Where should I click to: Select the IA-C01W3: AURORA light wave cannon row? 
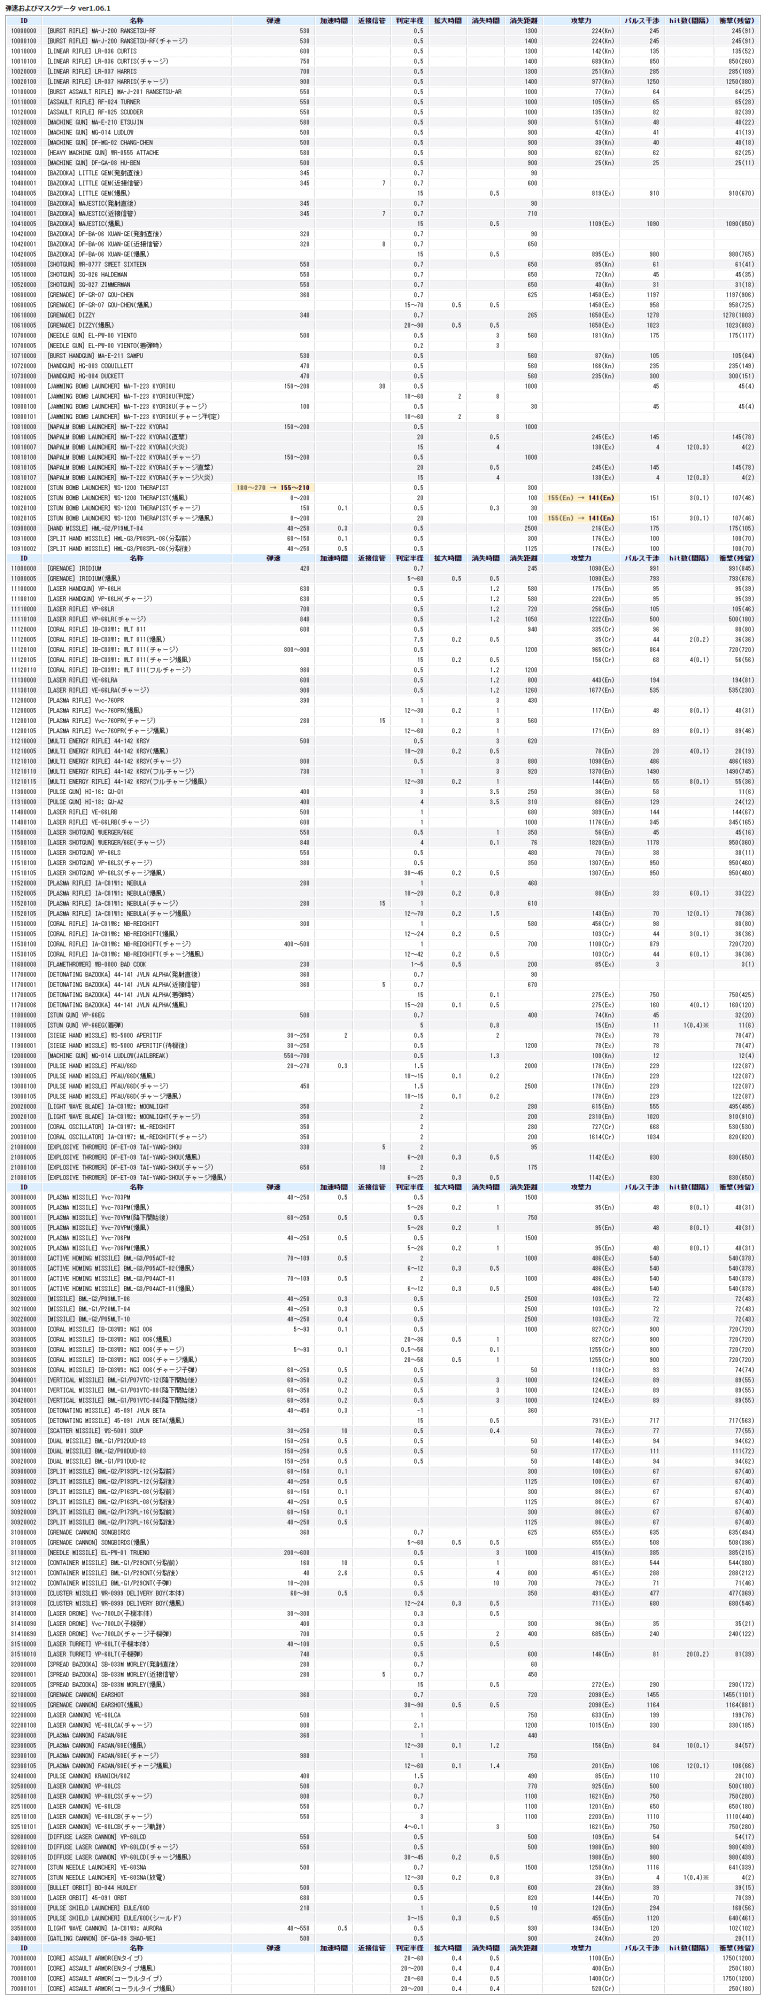point(383,1927)
